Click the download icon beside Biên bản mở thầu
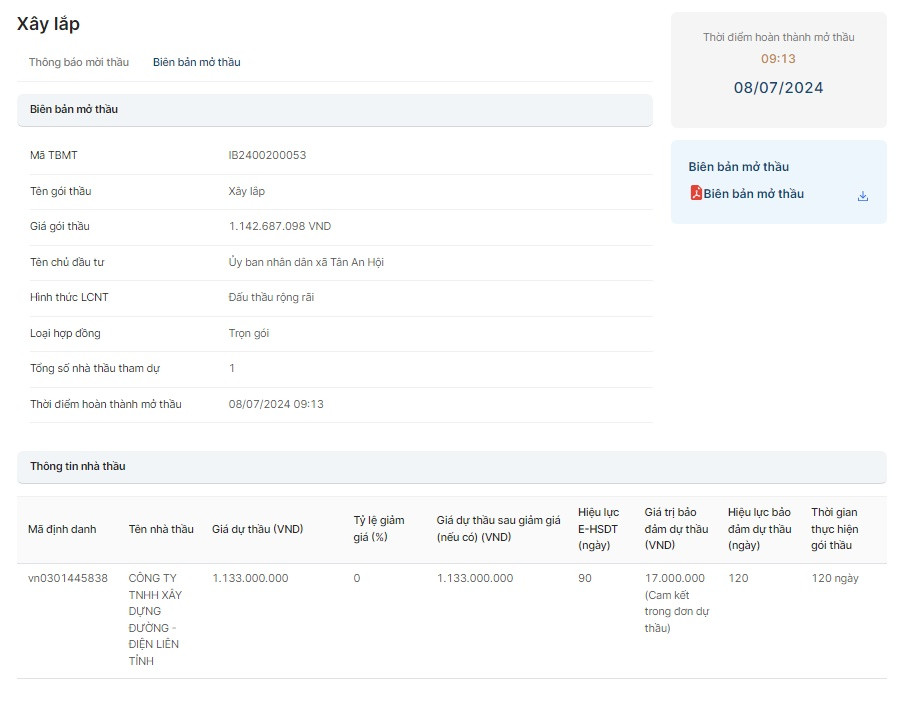The image size is (908, 701). (x=862, y=196)
